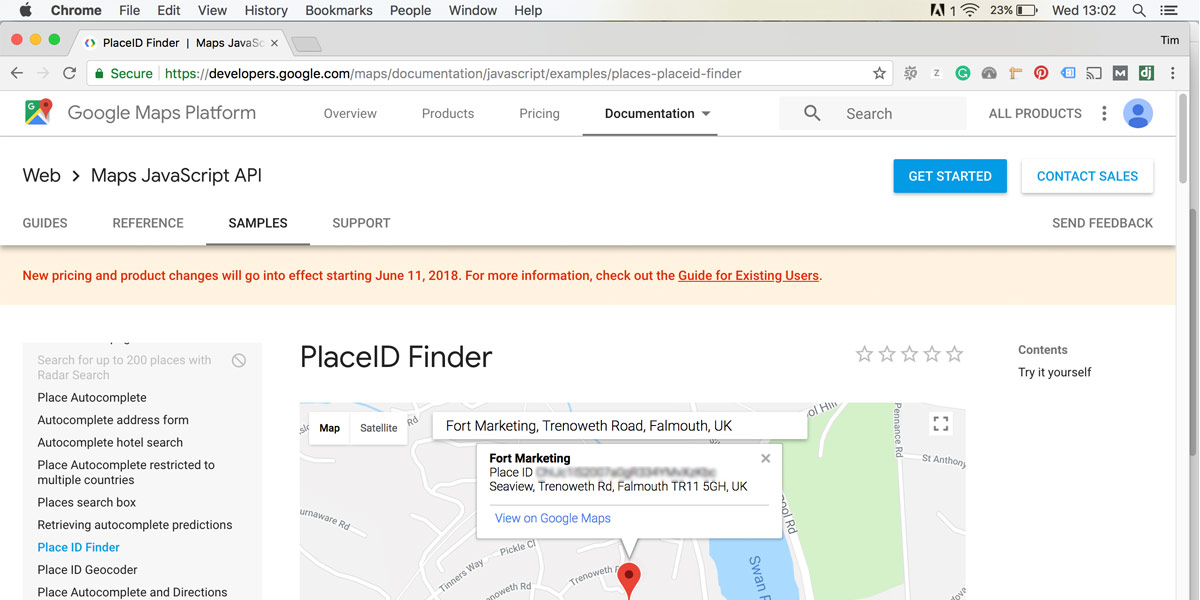Screen dimensions: 1200x600
Task: Rate the page with the first star
Action: 864,354
